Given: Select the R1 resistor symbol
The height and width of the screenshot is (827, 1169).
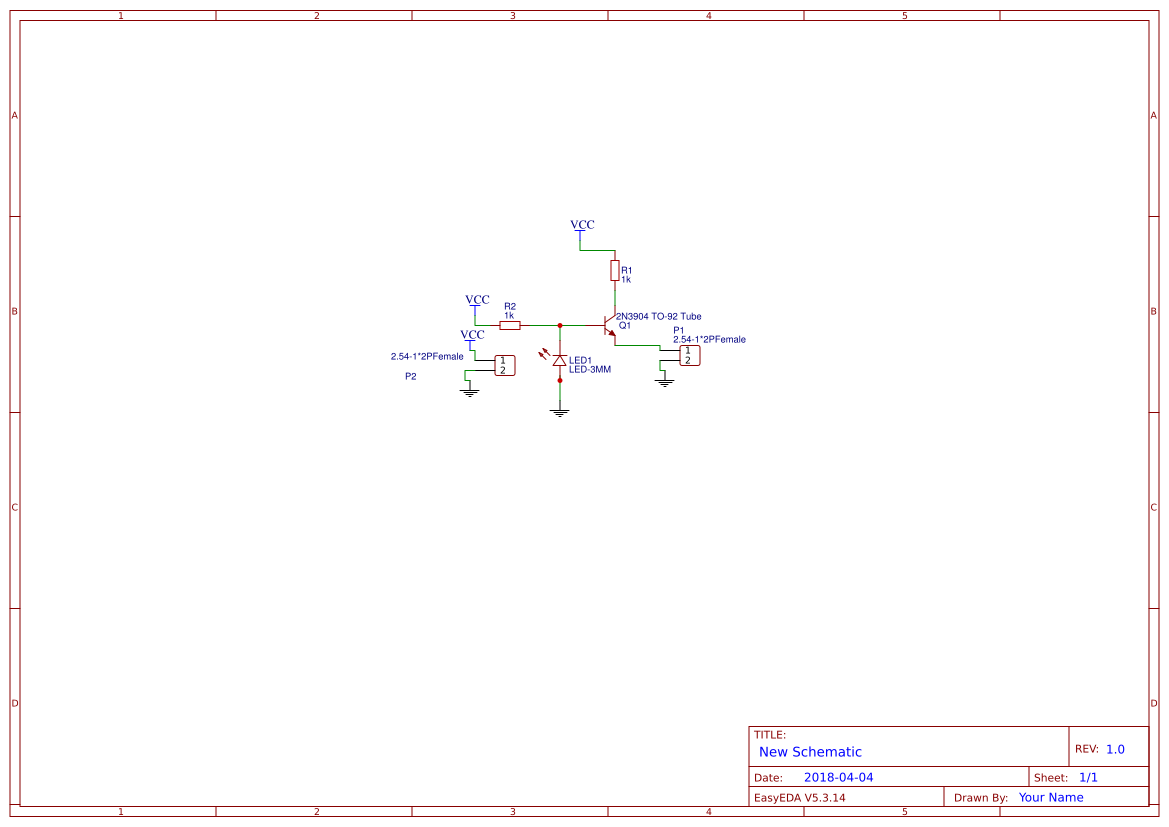Looking at the screenshot, I should pos(615,270).
